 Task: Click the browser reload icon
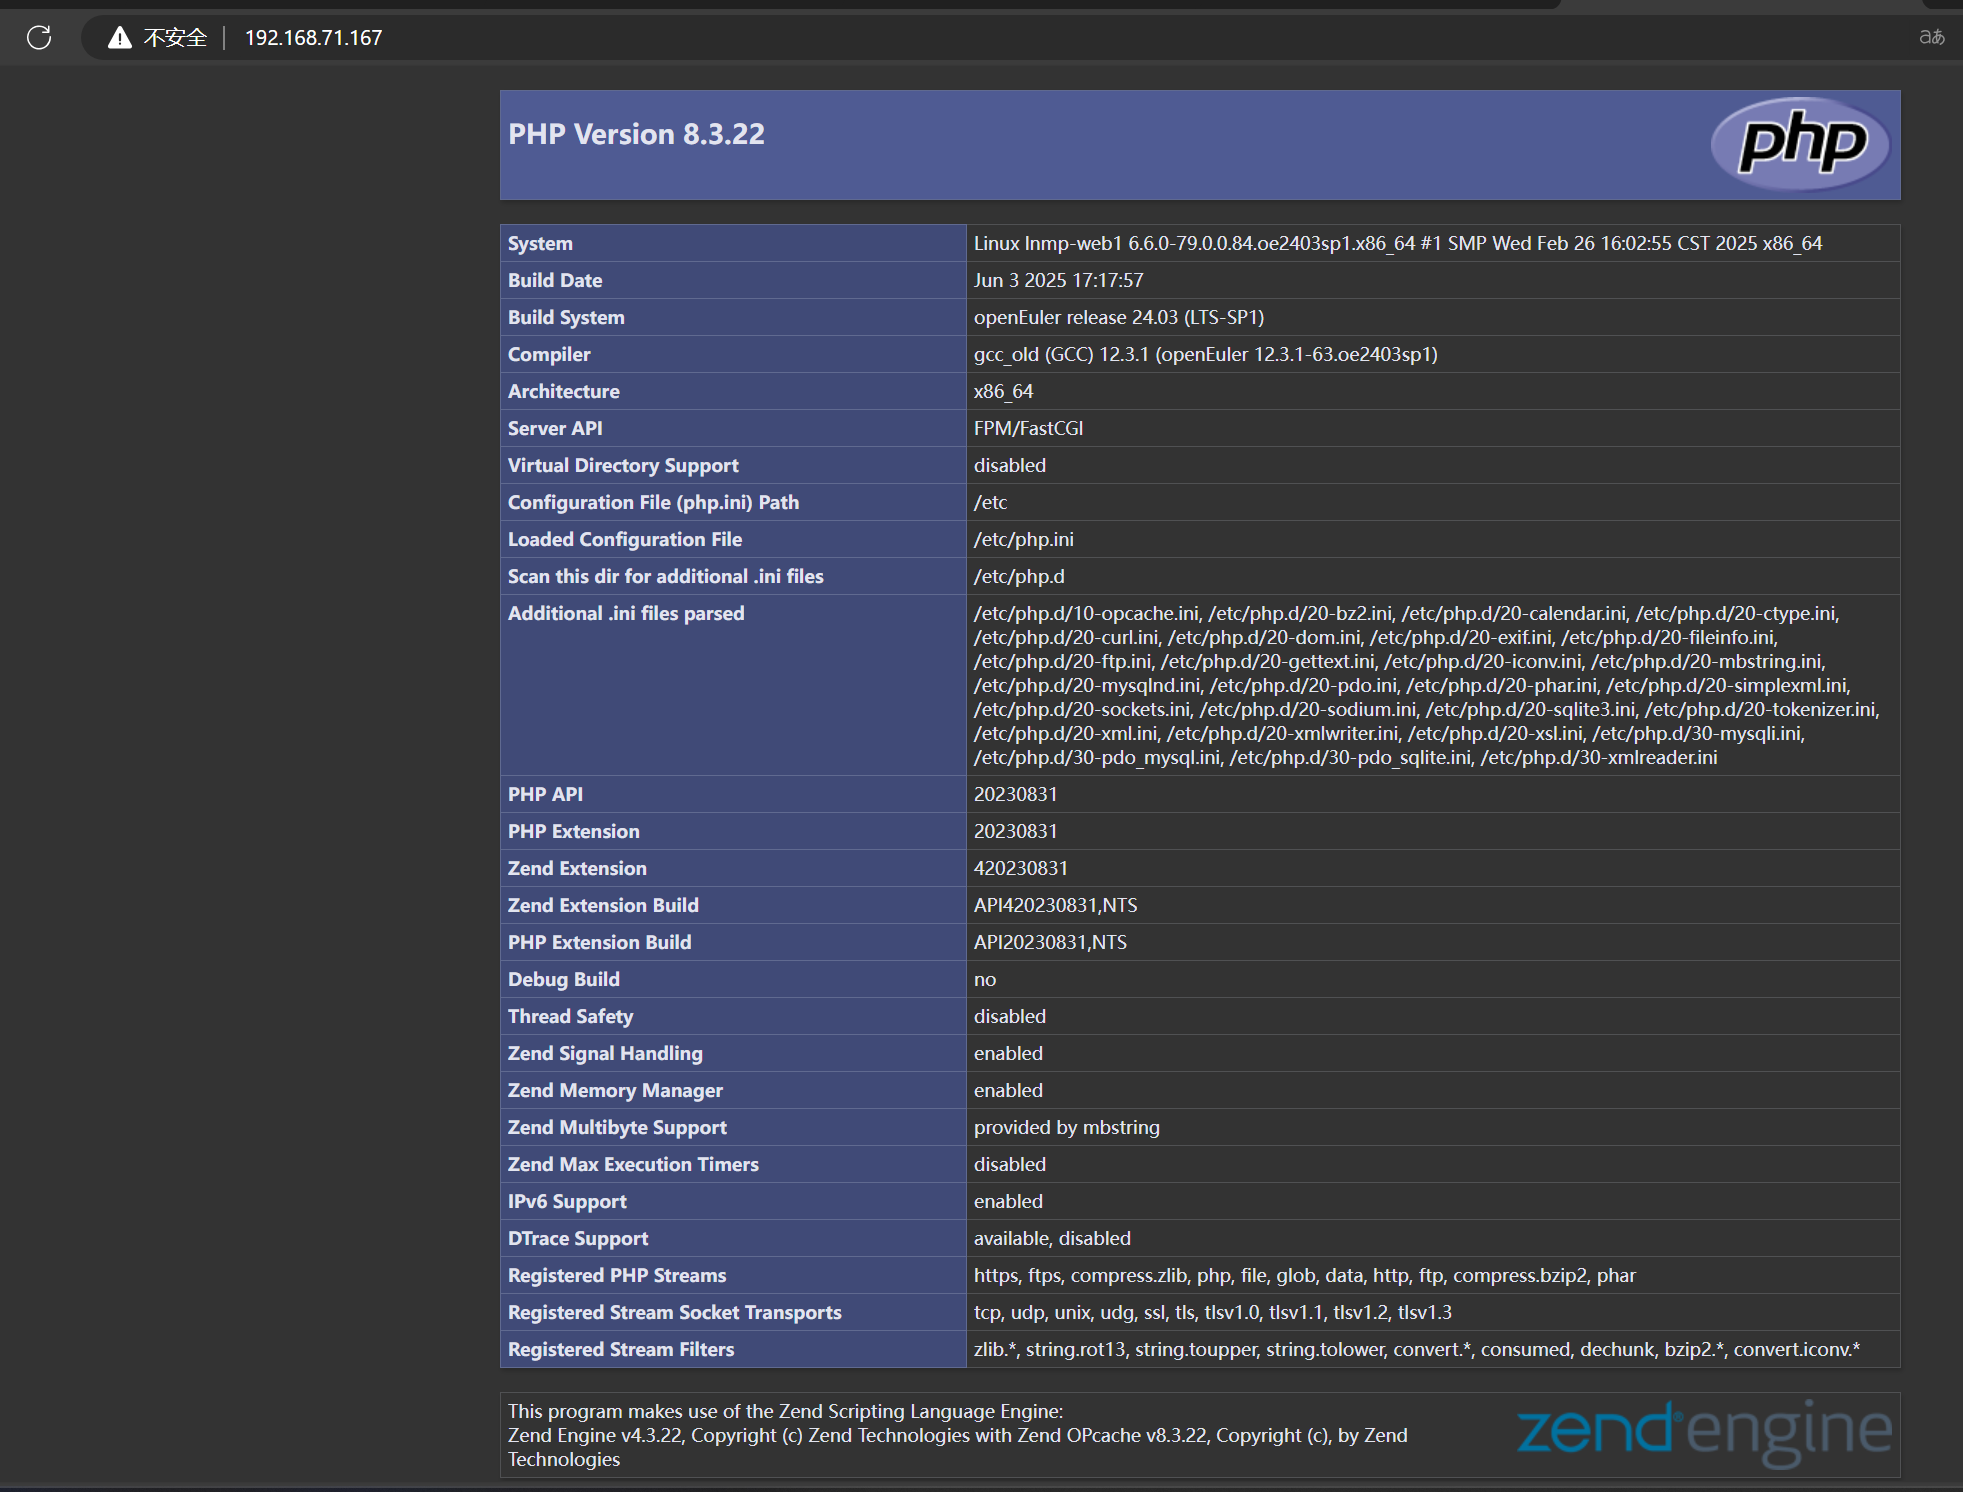(39, 38)
